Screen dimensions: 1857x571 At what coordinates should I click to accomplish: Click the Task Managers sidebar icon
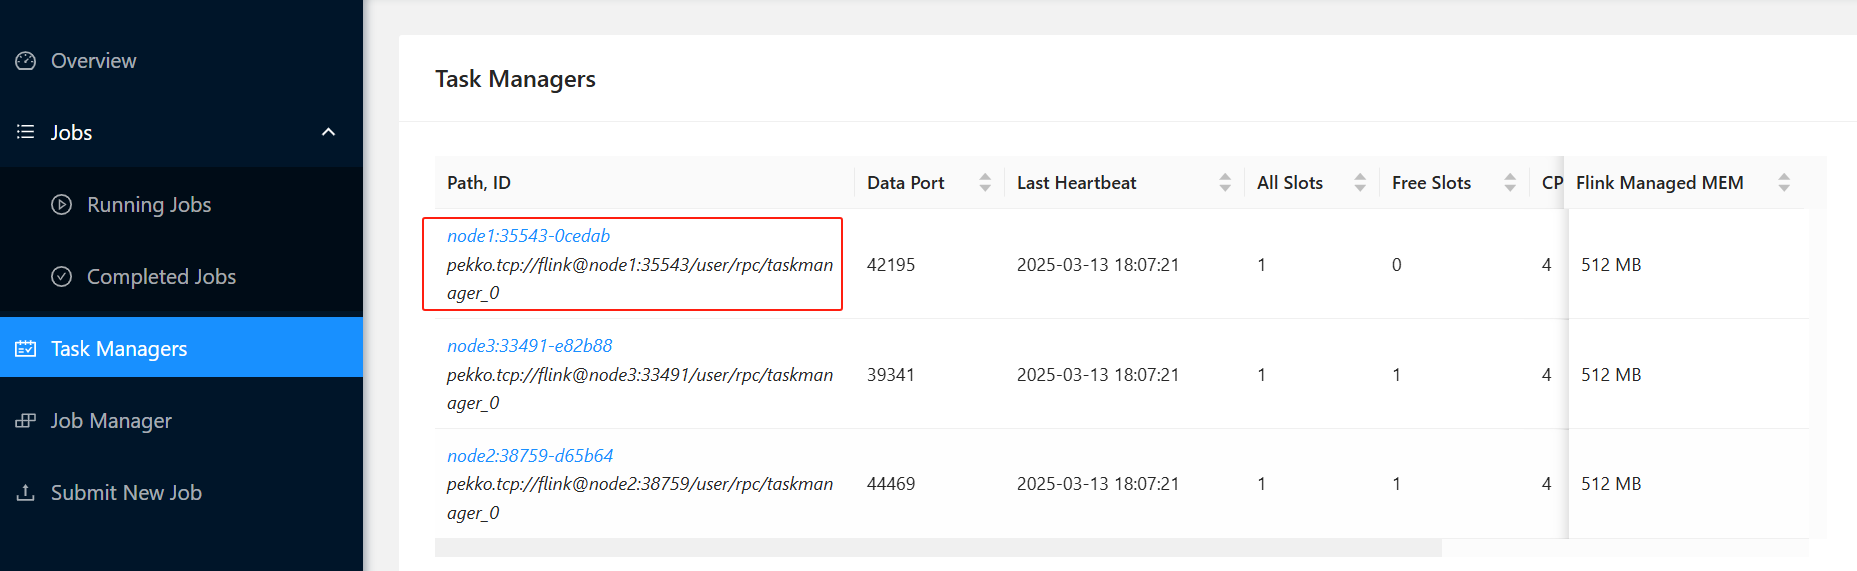click(x=26, y=349)
